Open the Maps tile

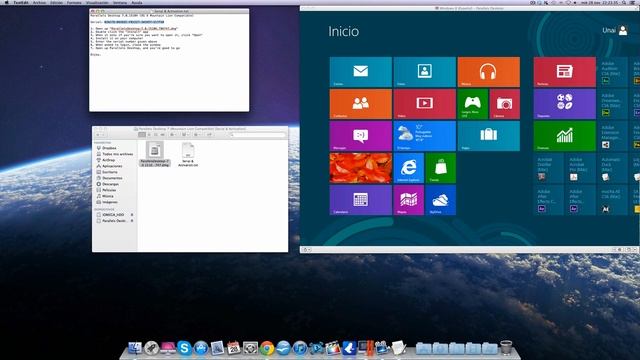click(x=409, y=200)
